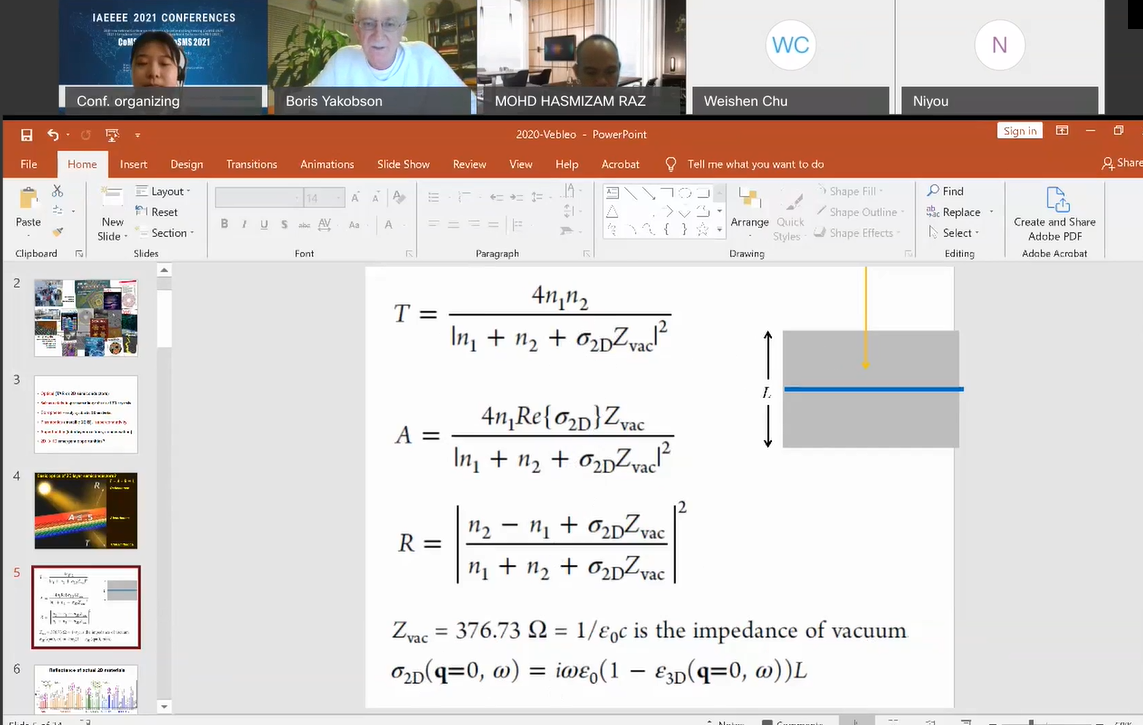Expand the Customize Quick Access Toolbar arrow
Screen dimensions: 1143x725
point(137,135)
